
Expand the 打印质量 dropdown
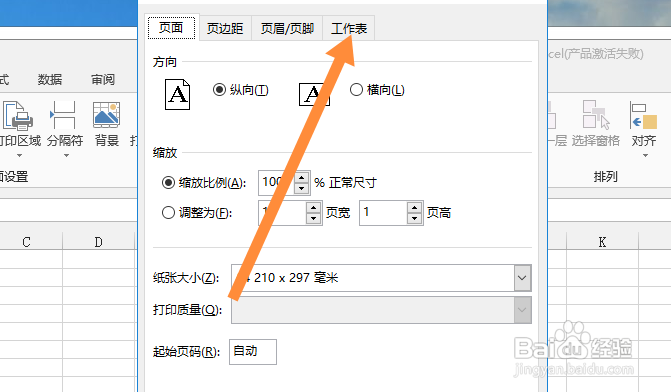click(x=522, y=310)
